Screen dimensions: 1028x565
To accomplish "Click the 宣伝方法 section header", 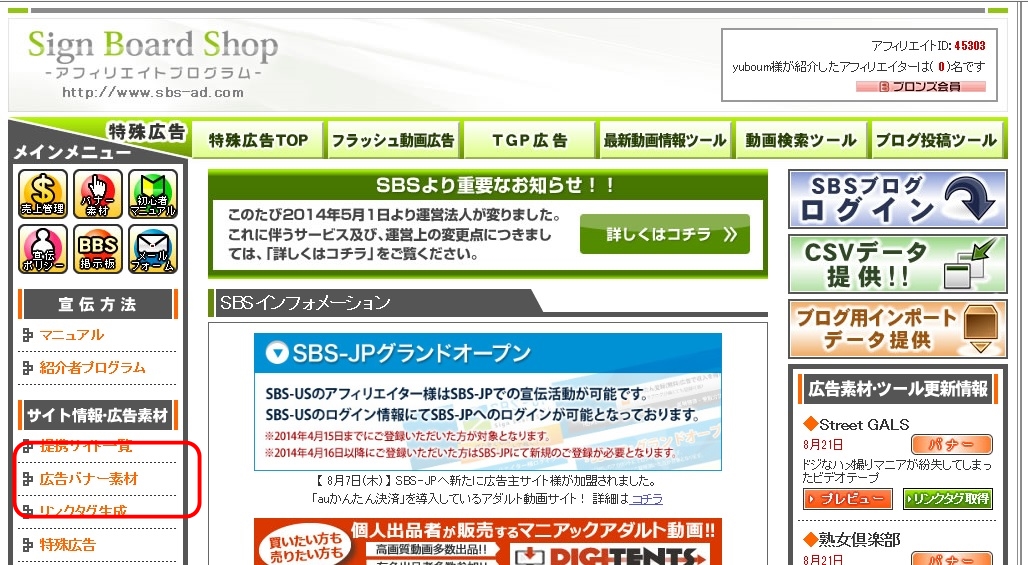I will (98, 304).
